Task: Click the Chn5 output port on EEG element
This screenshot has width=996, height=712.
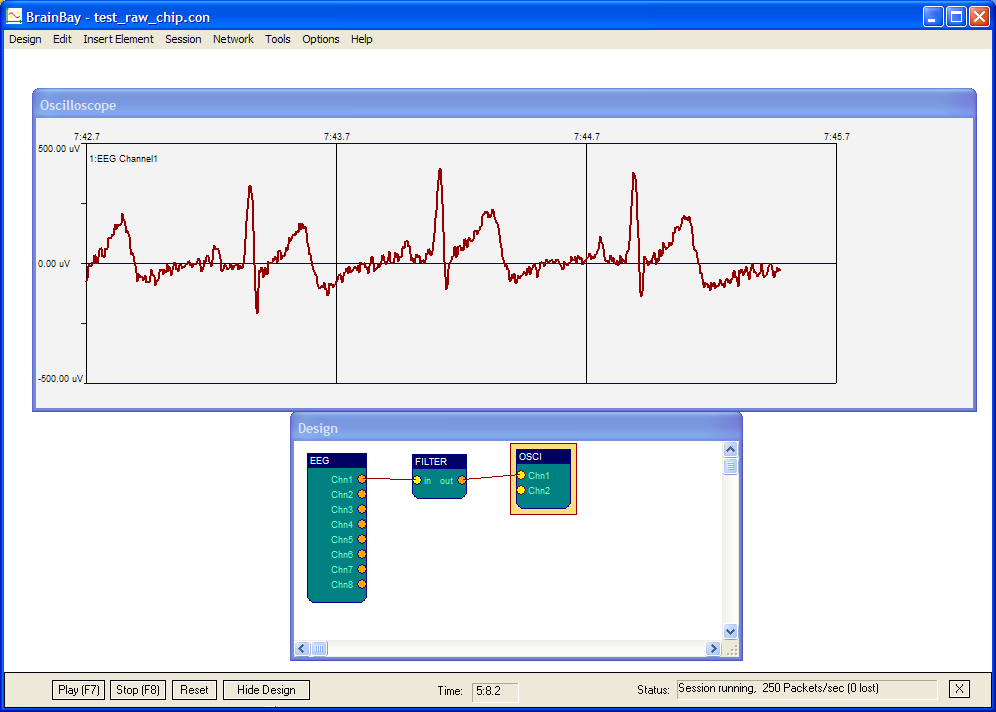Action: tap(361, 539)
